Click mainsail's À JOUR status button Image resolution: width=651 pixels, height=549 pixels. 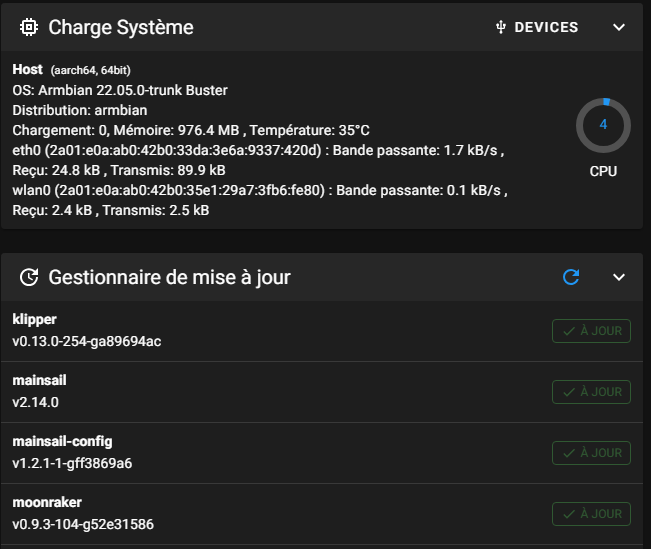tap(591, 392)
